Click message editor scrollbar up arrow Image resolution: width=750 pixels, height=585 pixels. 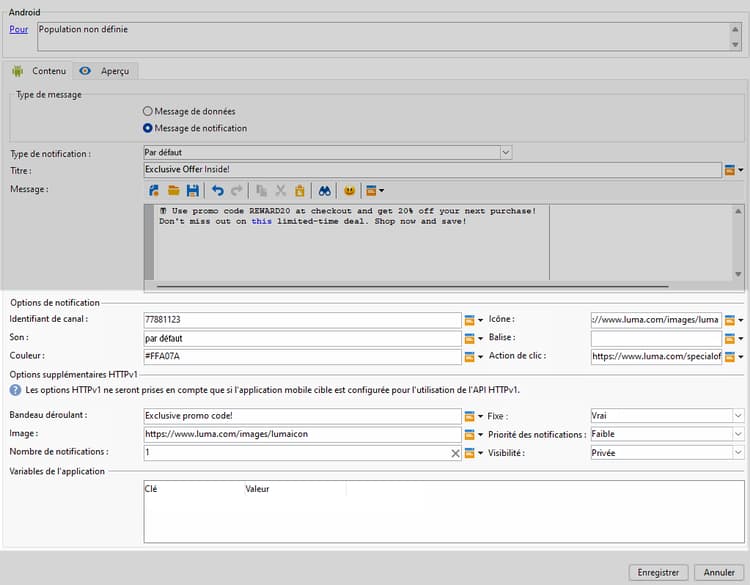[738, 211]
